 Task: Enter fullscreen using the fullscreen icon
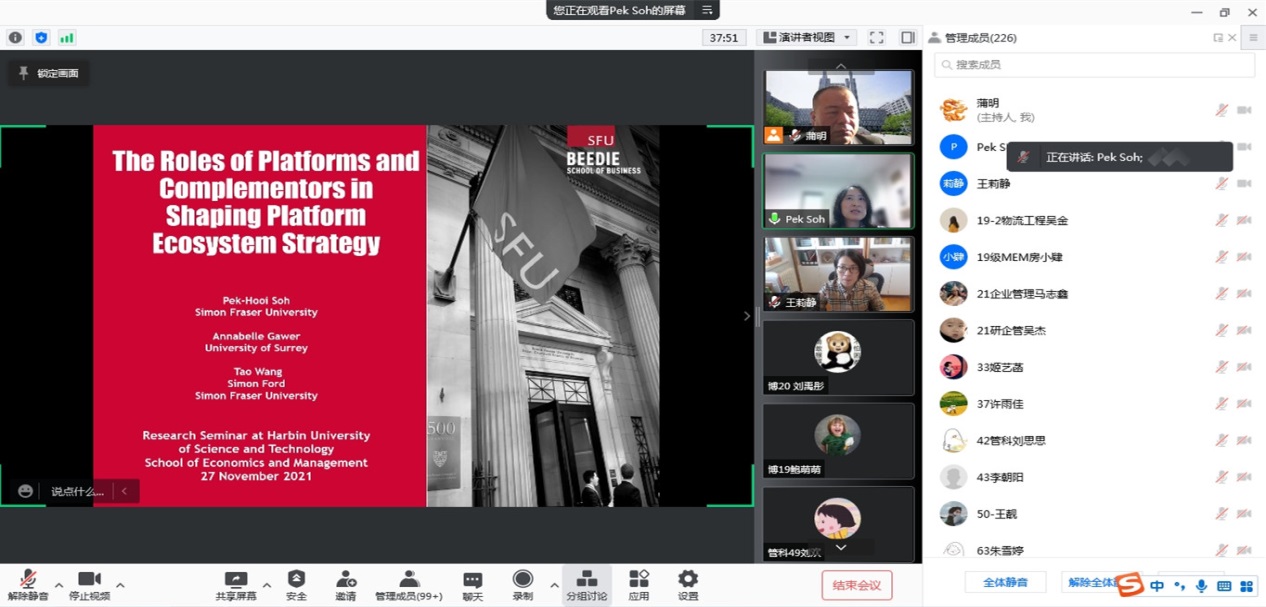(876, 38)
